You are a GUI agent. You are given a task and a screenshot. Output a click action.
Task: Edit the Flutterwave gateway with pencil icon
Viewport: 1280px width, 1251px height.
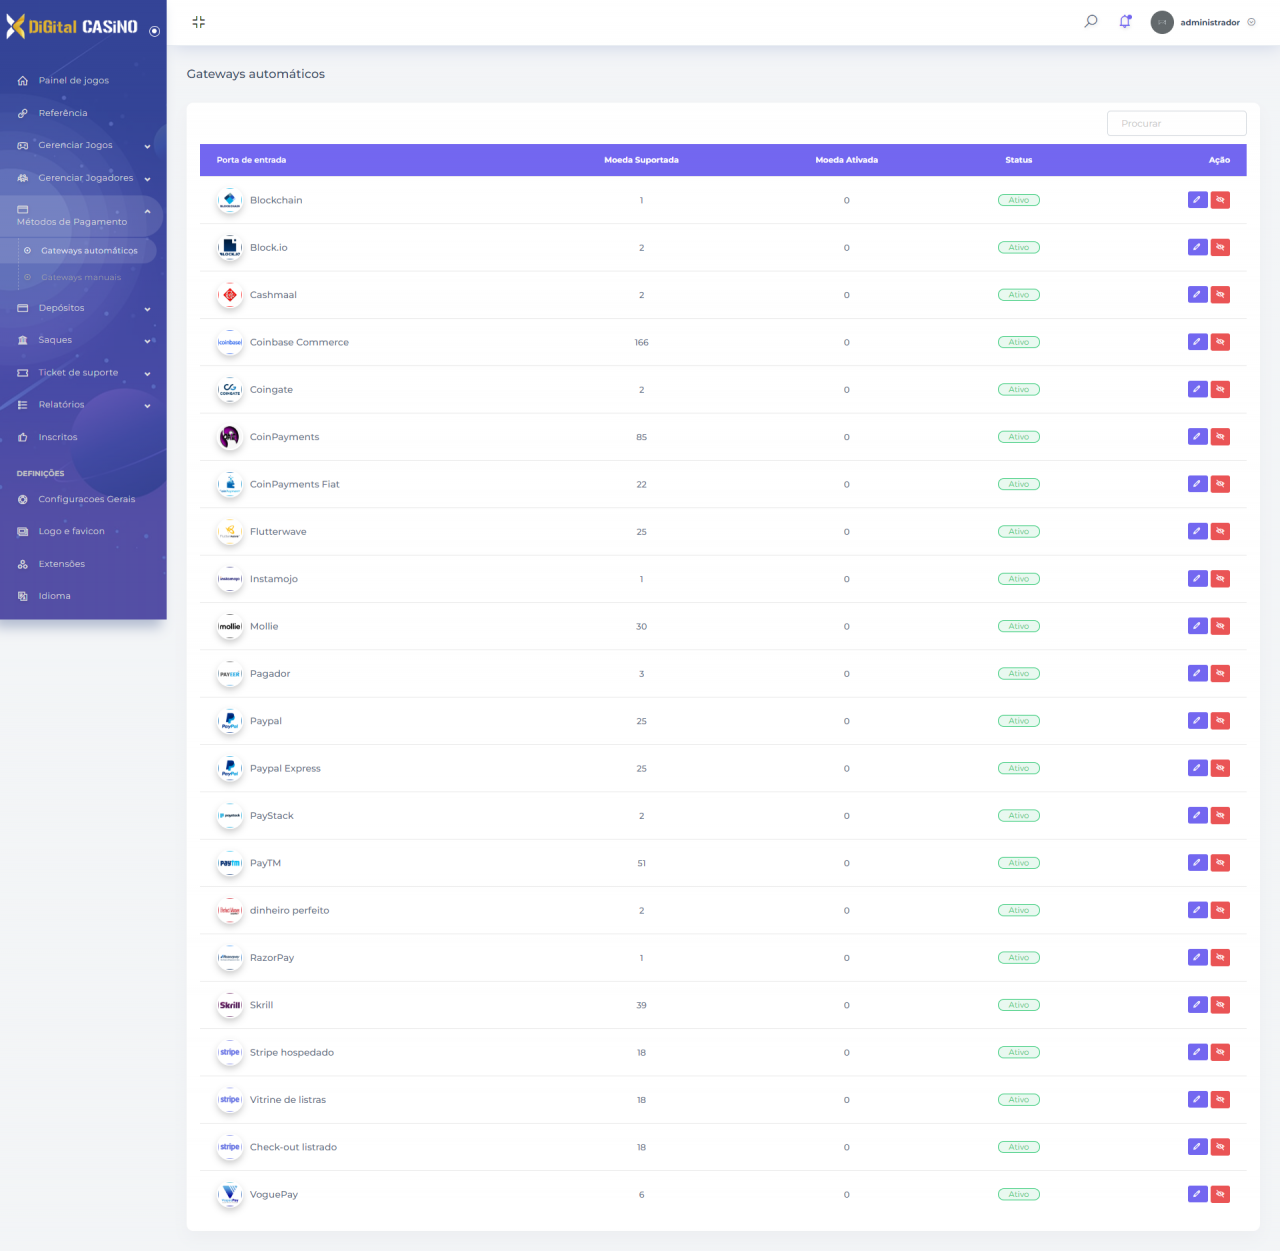1198,531
